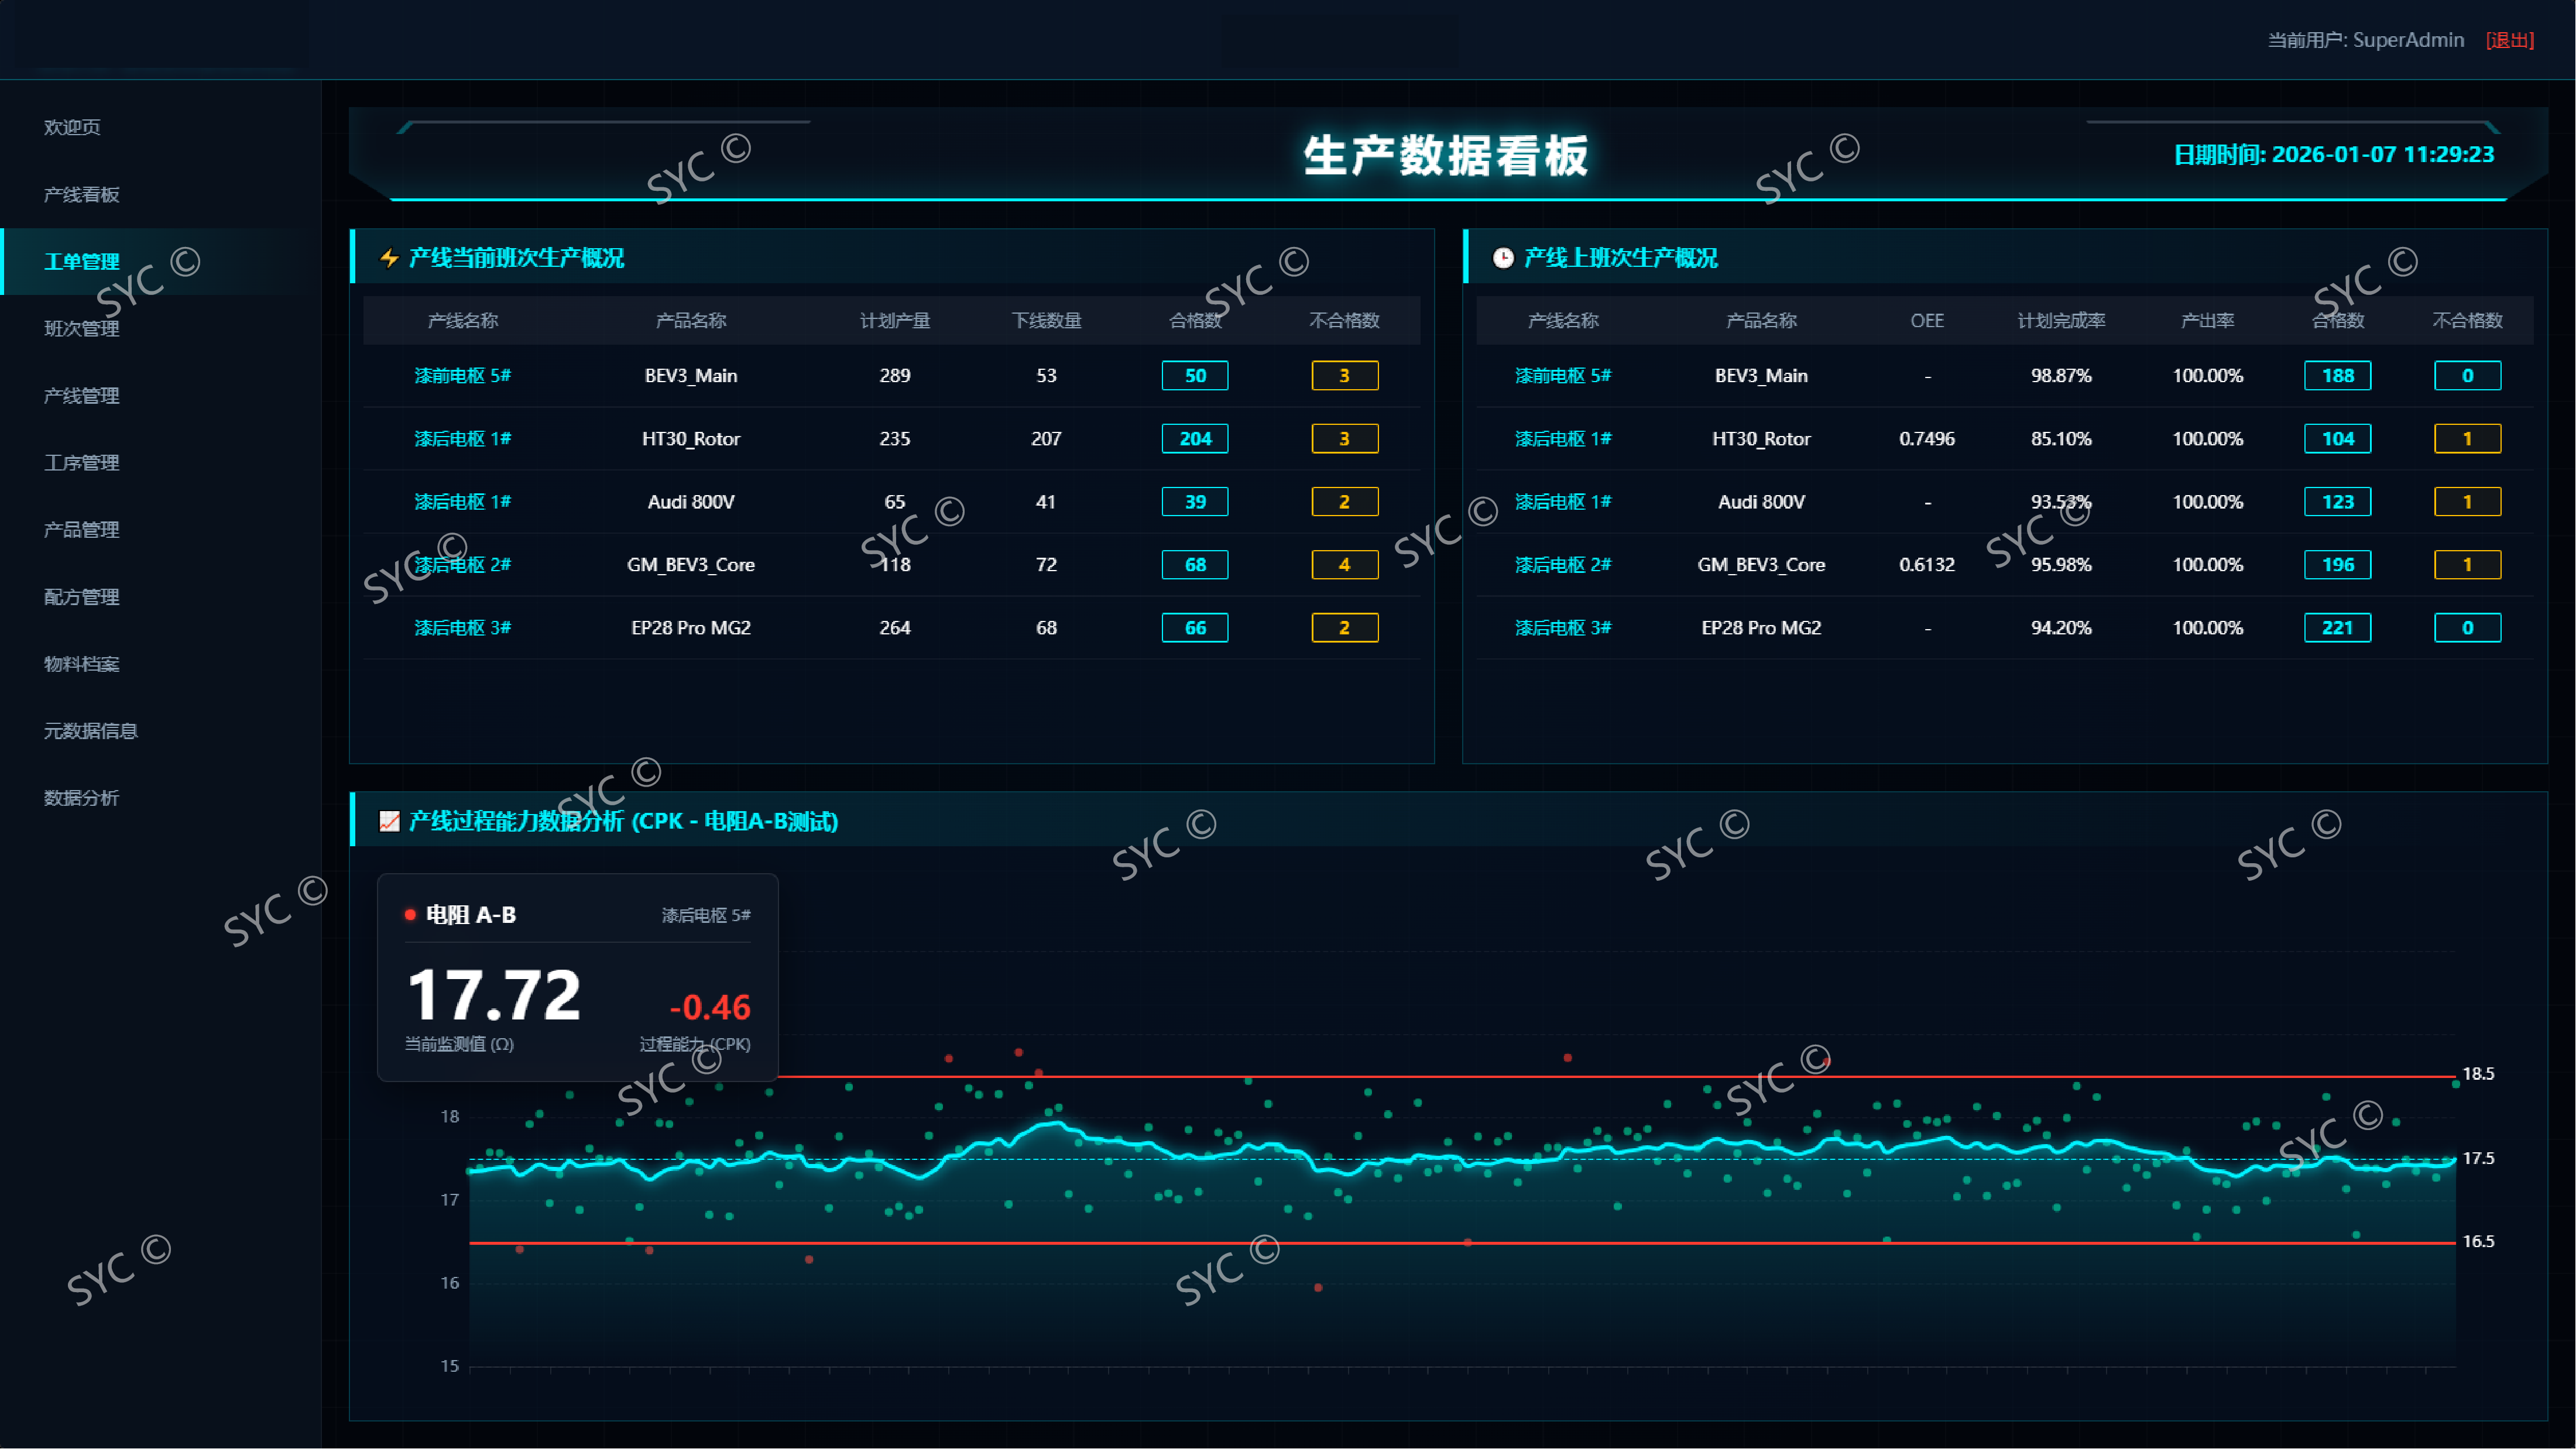This screenshot has width=2576, height=1449.
Task: Click qualified count badge 204 for HT30_Rotor
Action: click(1195, 439)
